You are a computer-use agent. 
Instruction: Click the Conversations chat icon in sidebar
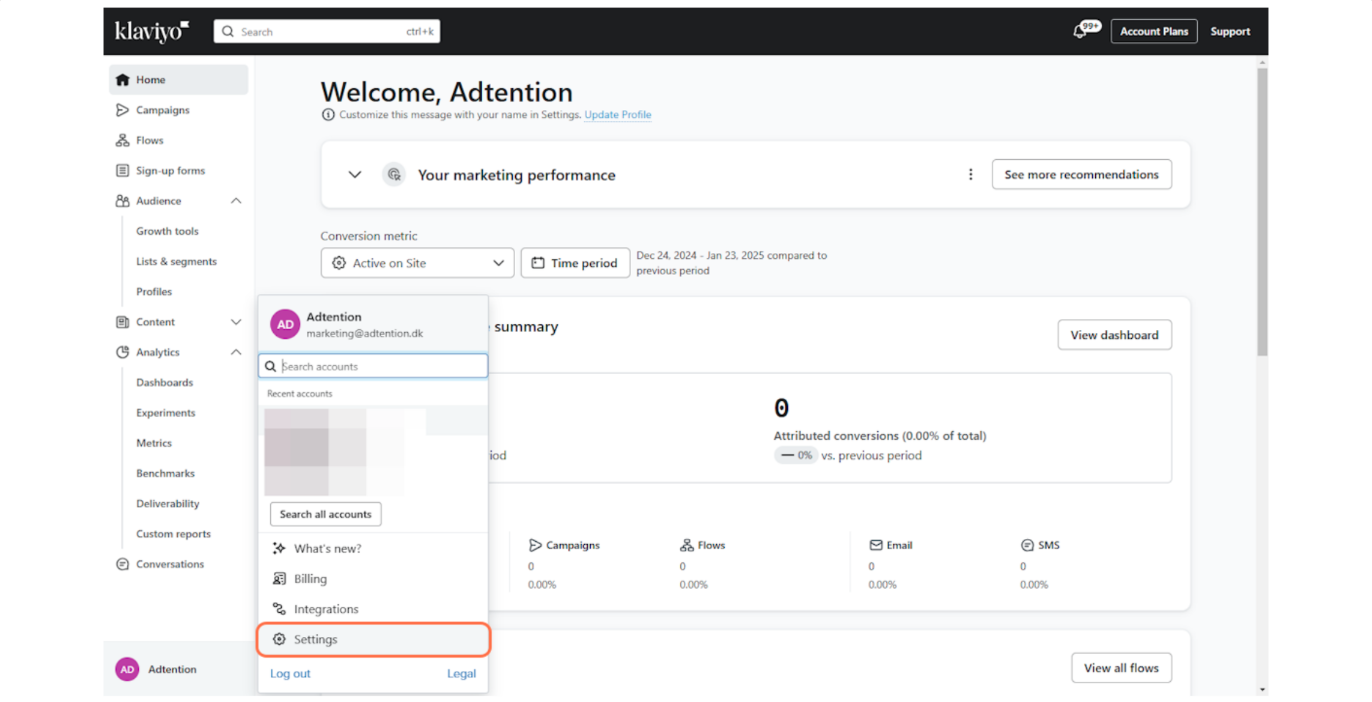(122, 565)
